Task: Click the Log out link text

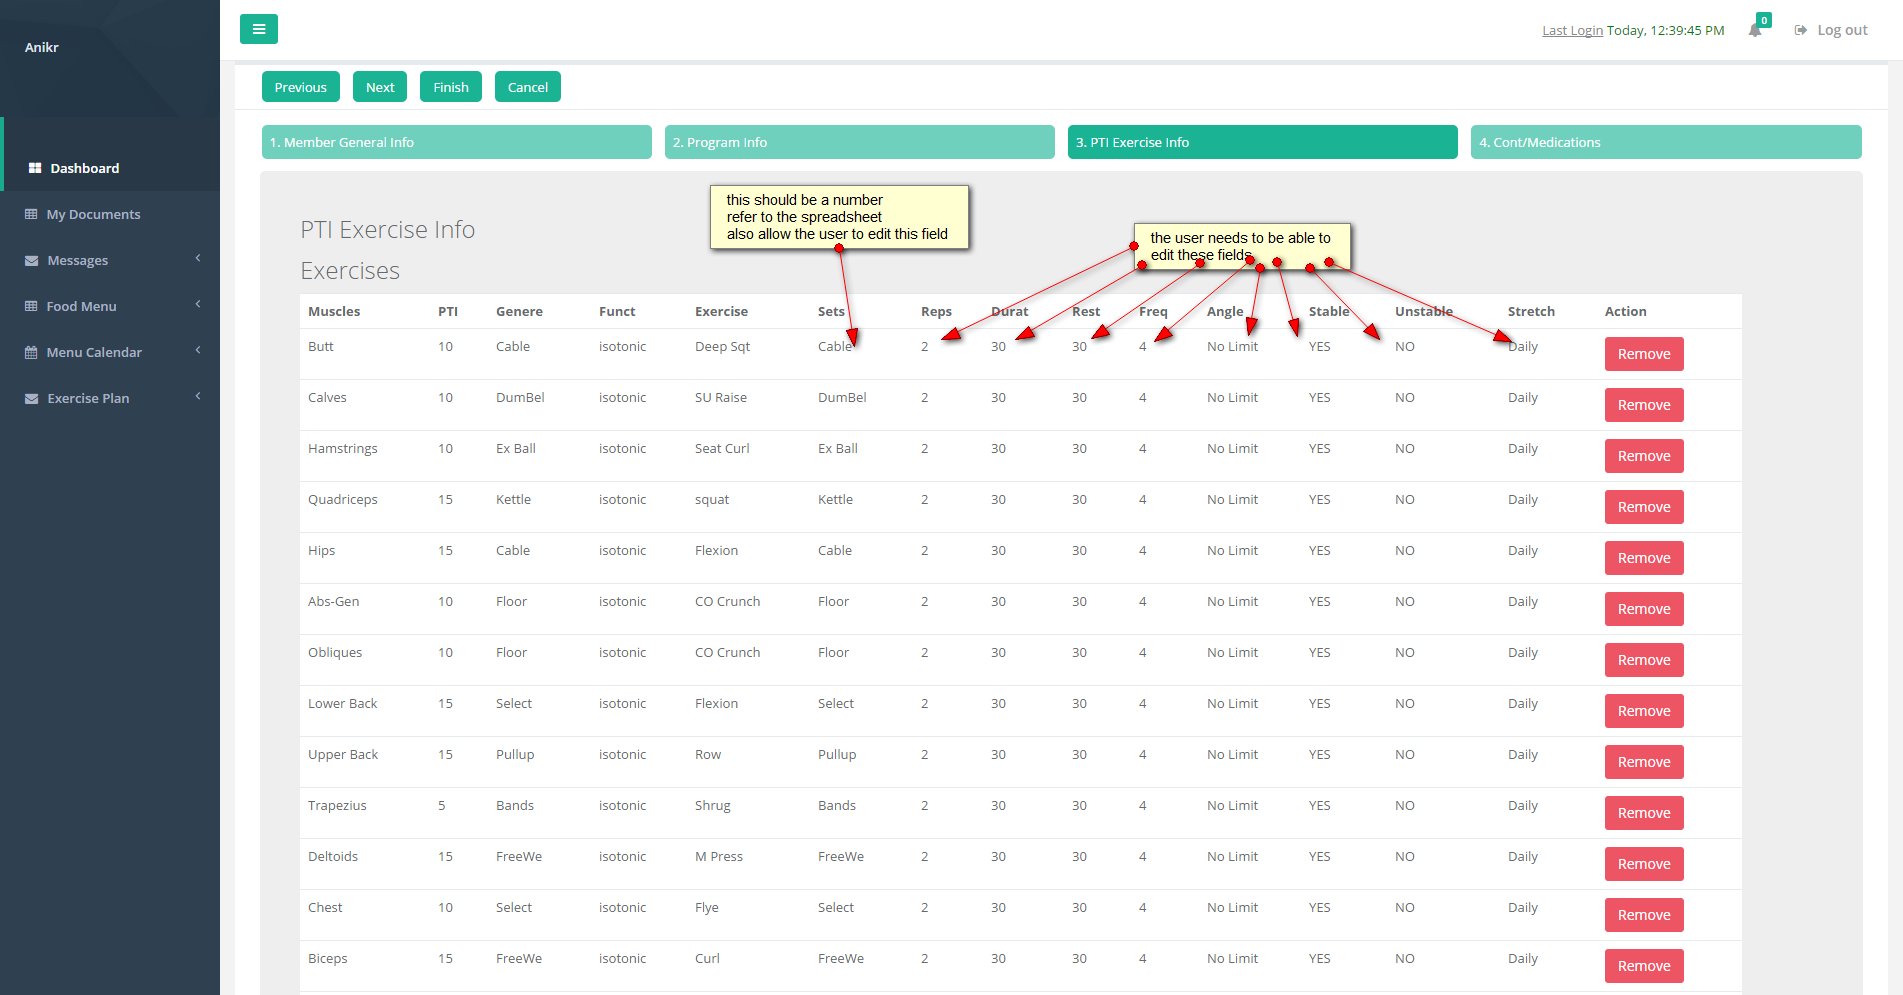Action: (1842, 30)
